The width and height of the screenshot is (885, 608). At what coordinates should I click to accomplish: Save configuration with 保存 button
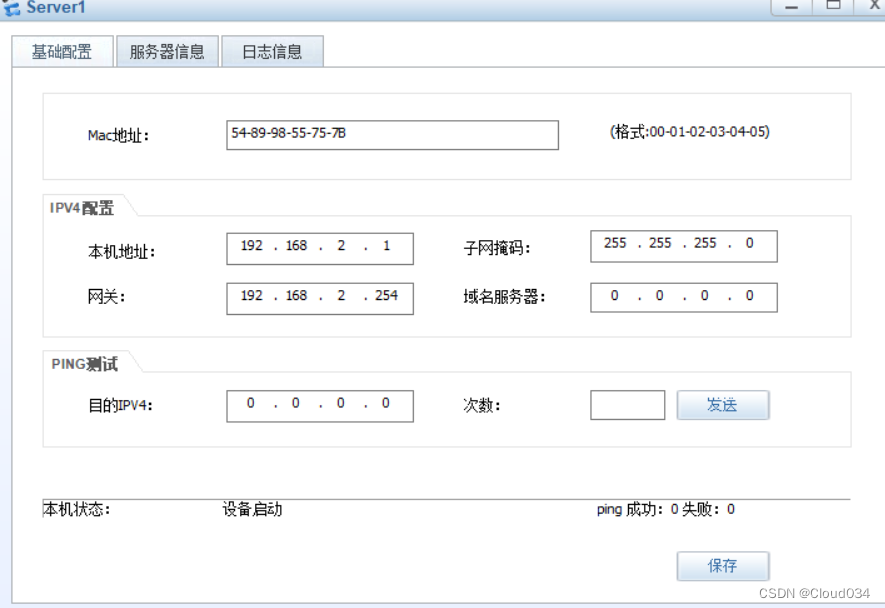coord(723,566)
